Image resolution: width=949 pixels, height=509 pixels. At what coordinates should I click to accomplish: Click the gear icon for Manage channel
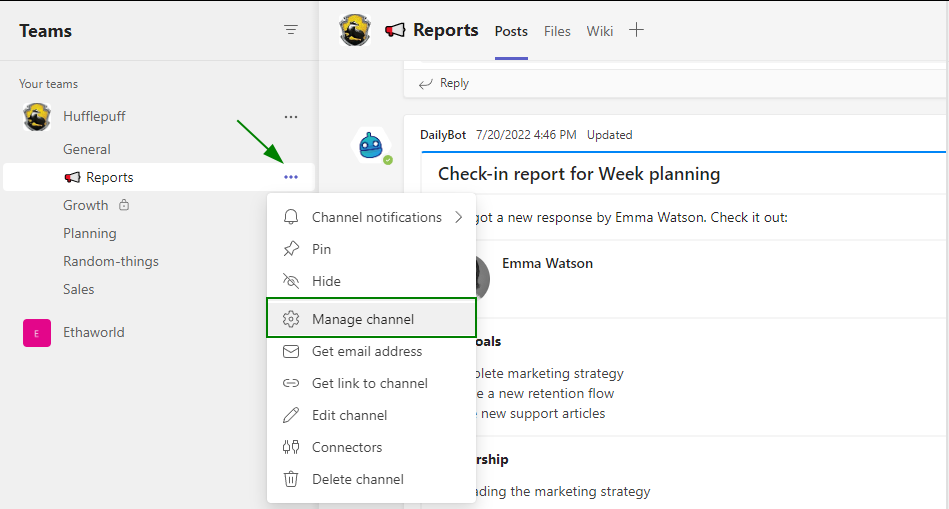[291, 319]
